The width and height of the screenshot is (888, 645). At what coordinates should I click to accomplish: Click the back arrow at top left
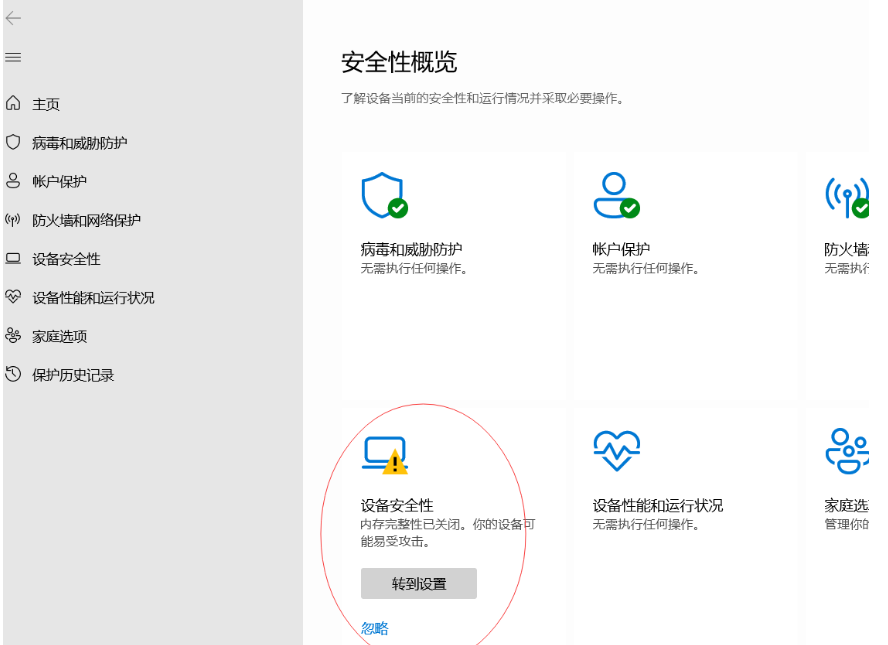(x=14, y=17)
